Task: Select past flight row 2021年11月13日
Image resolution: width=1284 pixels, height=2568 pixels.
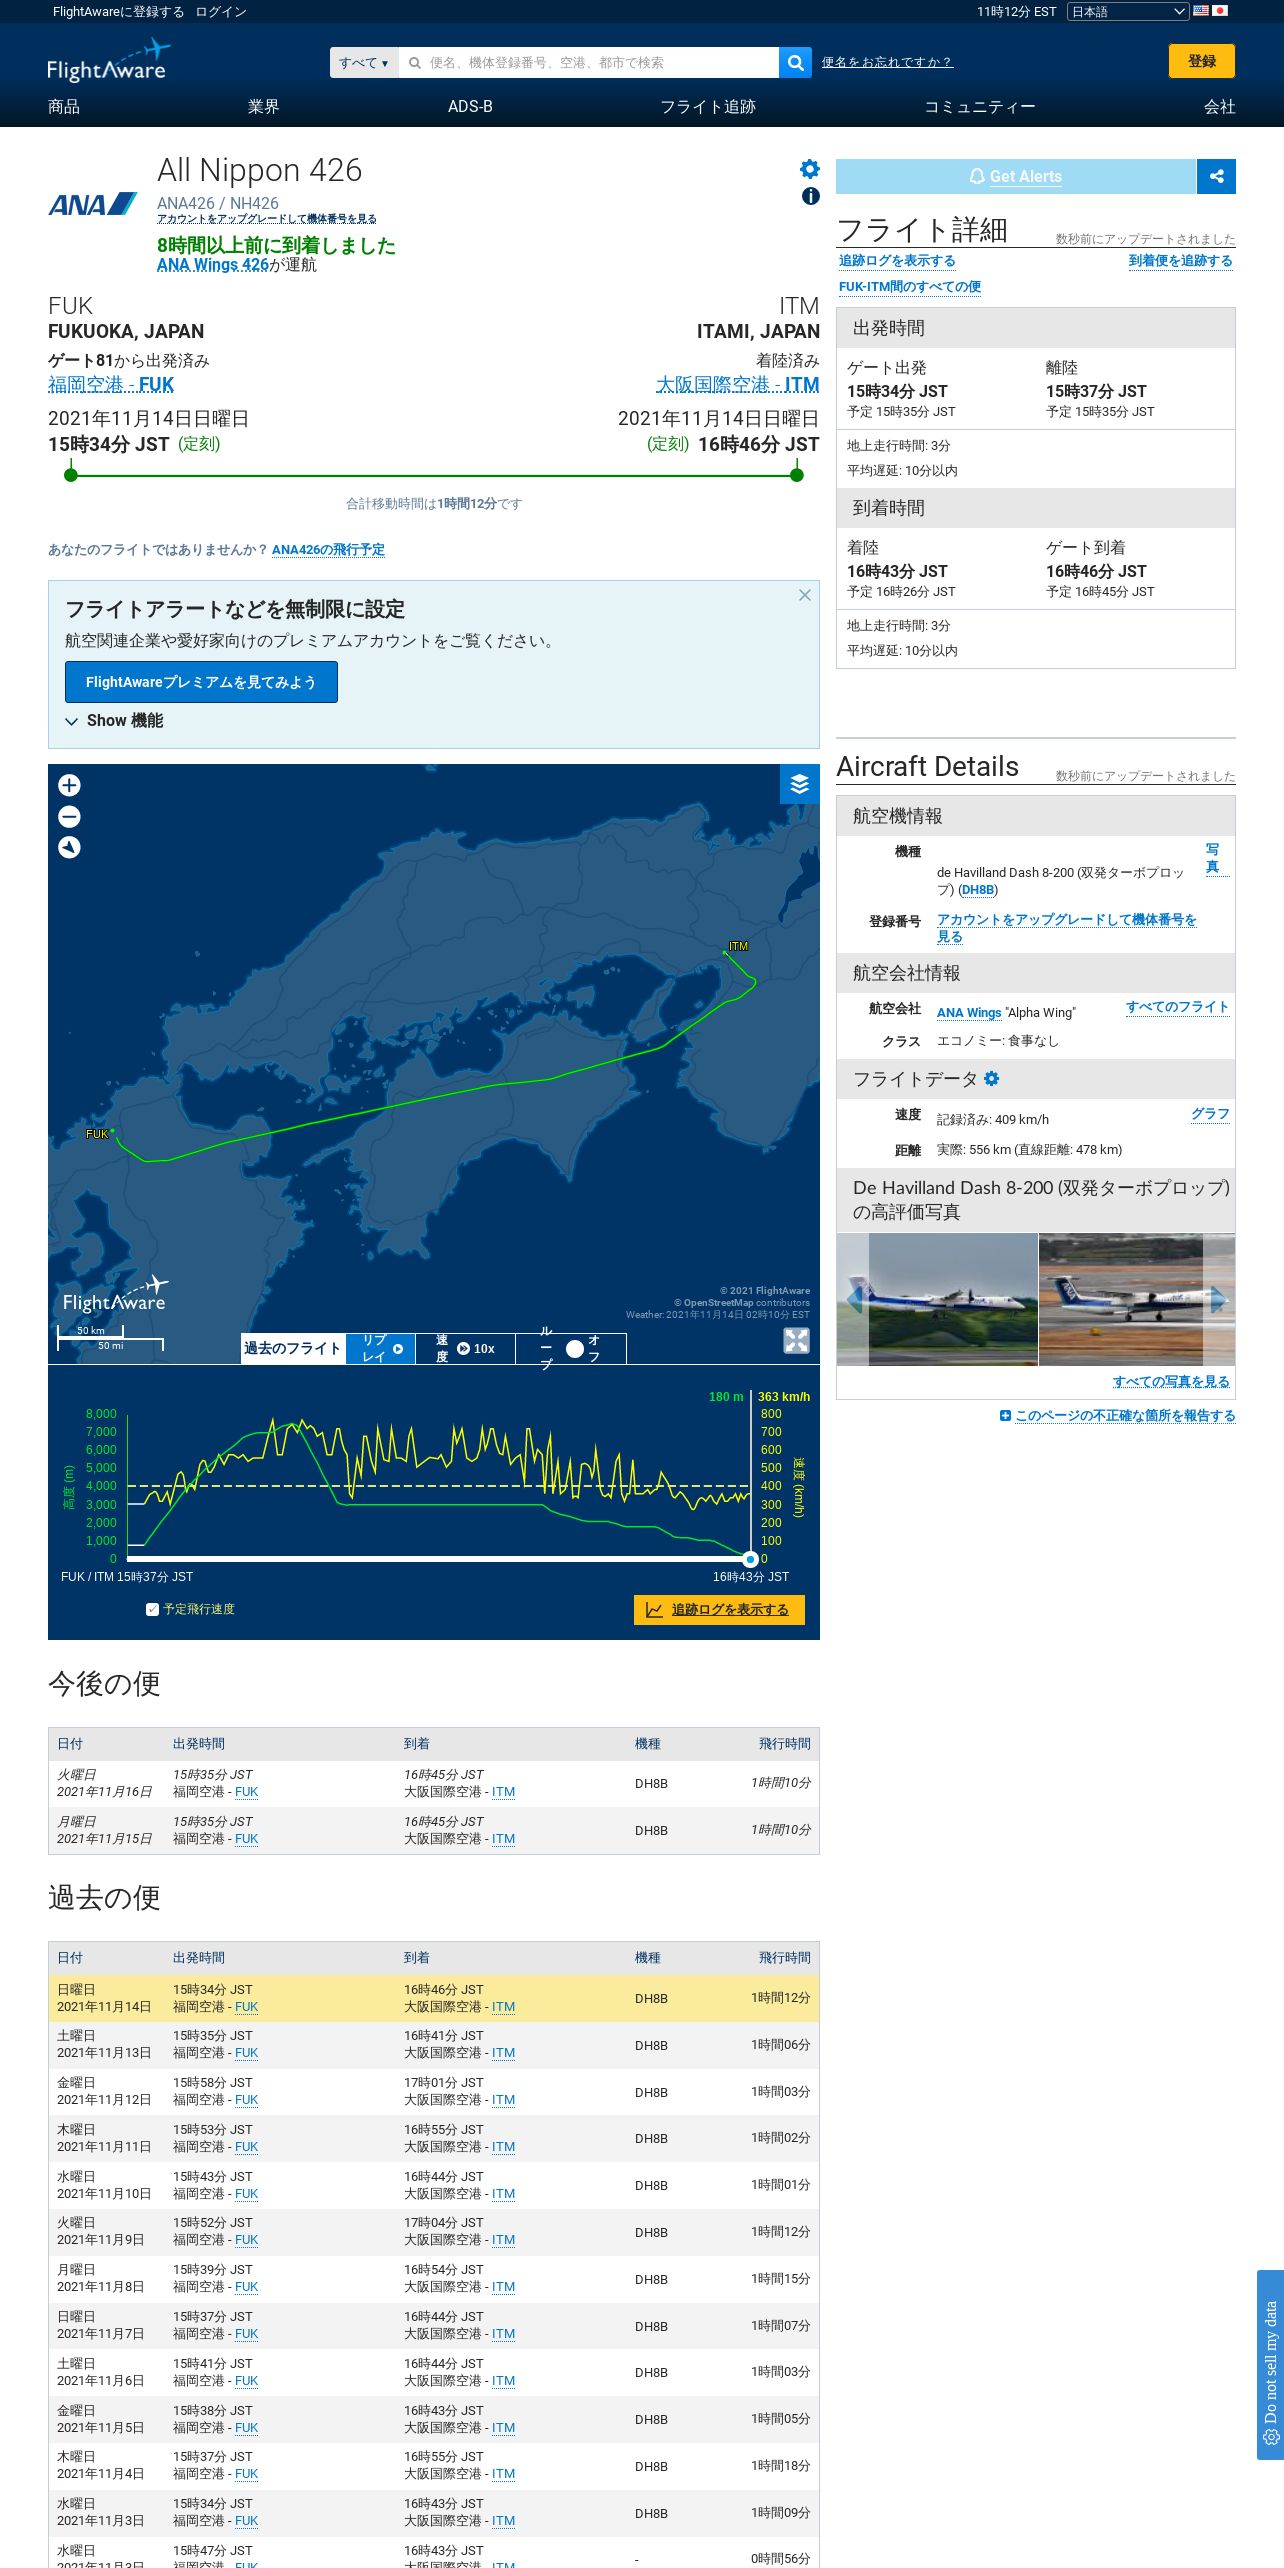Action: (434, 2045)
